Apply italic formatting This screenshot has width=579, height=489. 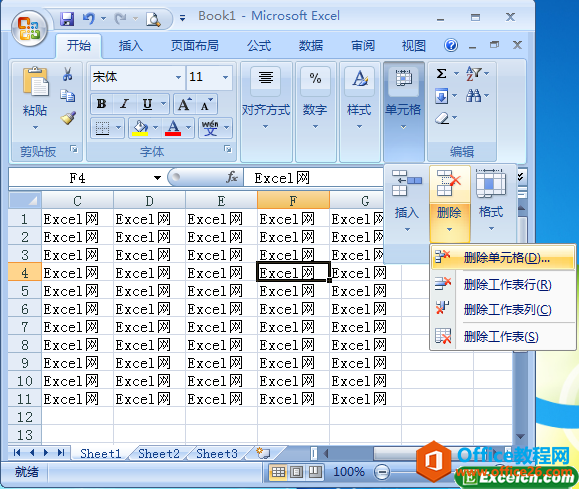[124, 104]
